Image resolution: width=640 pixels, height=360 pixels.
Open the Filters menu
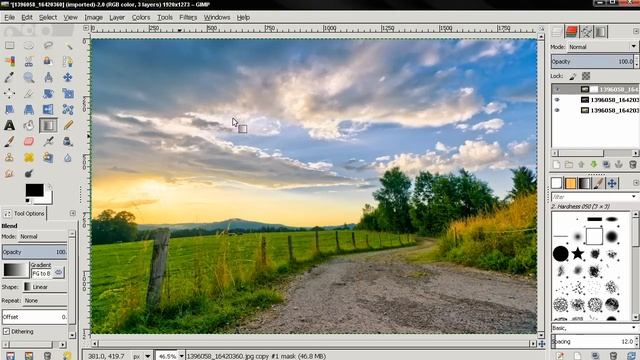pyautogui.click(x=188, y=17)
